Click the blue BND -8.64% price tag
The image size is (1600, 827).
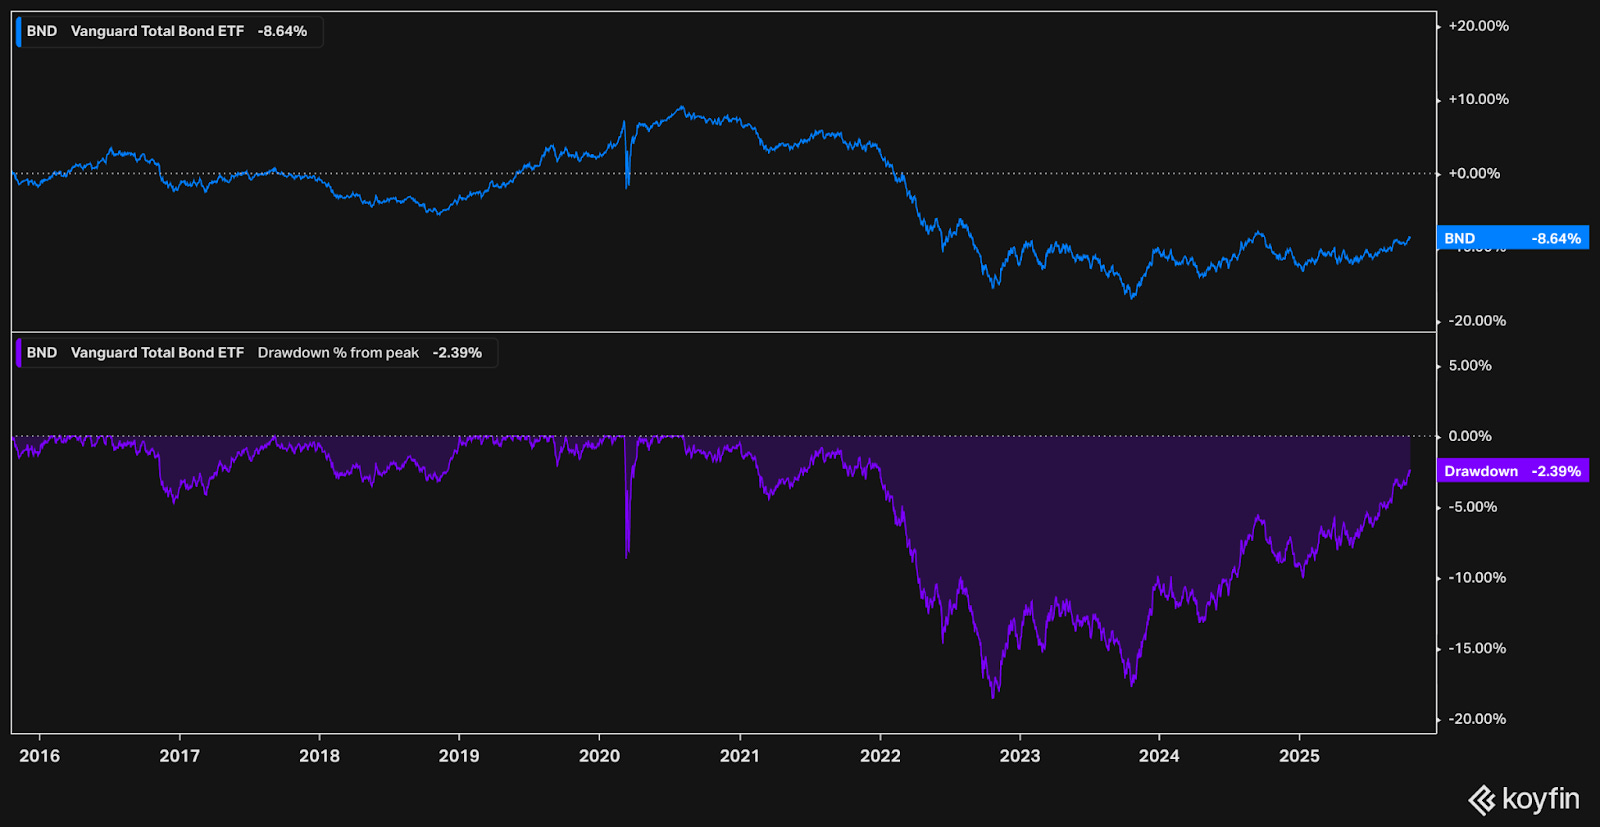1513,238
